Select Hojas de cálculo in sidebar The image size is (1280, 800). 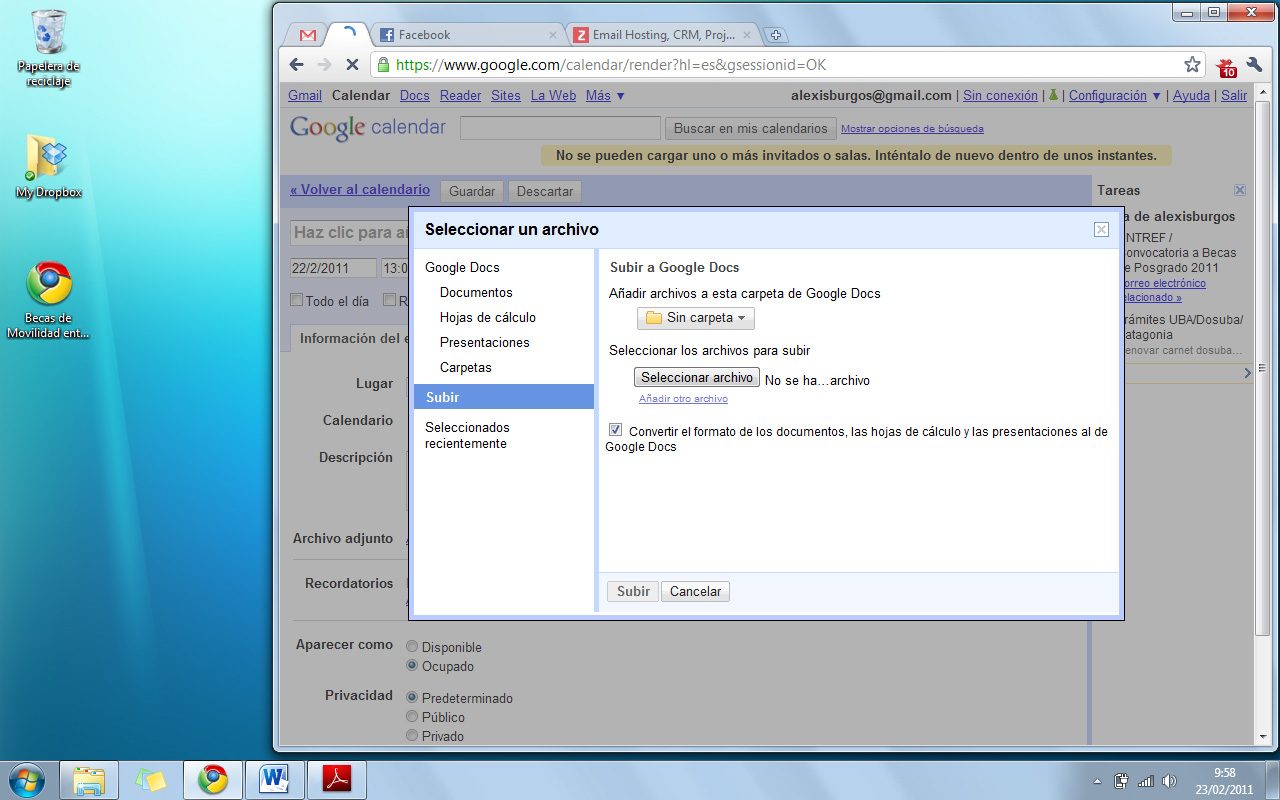click(x=488, y=318)
